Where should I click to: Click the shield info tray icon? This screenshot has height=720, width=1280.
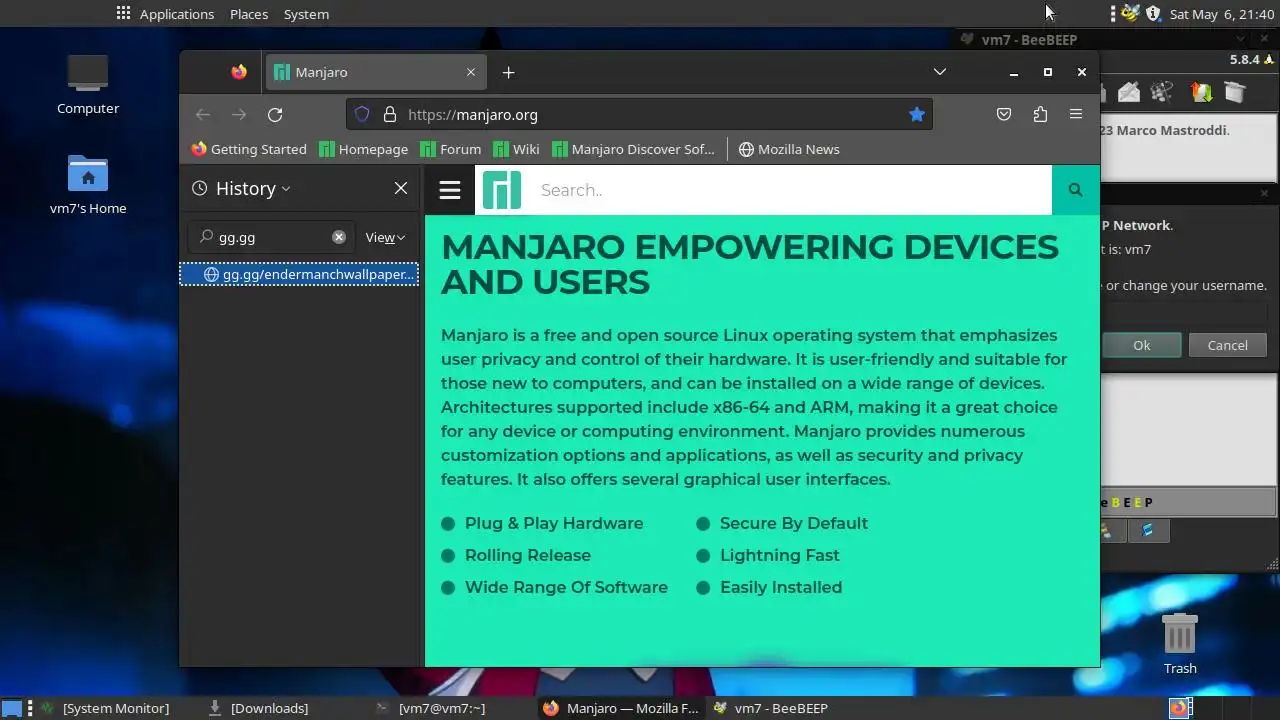pos(1153,13)
